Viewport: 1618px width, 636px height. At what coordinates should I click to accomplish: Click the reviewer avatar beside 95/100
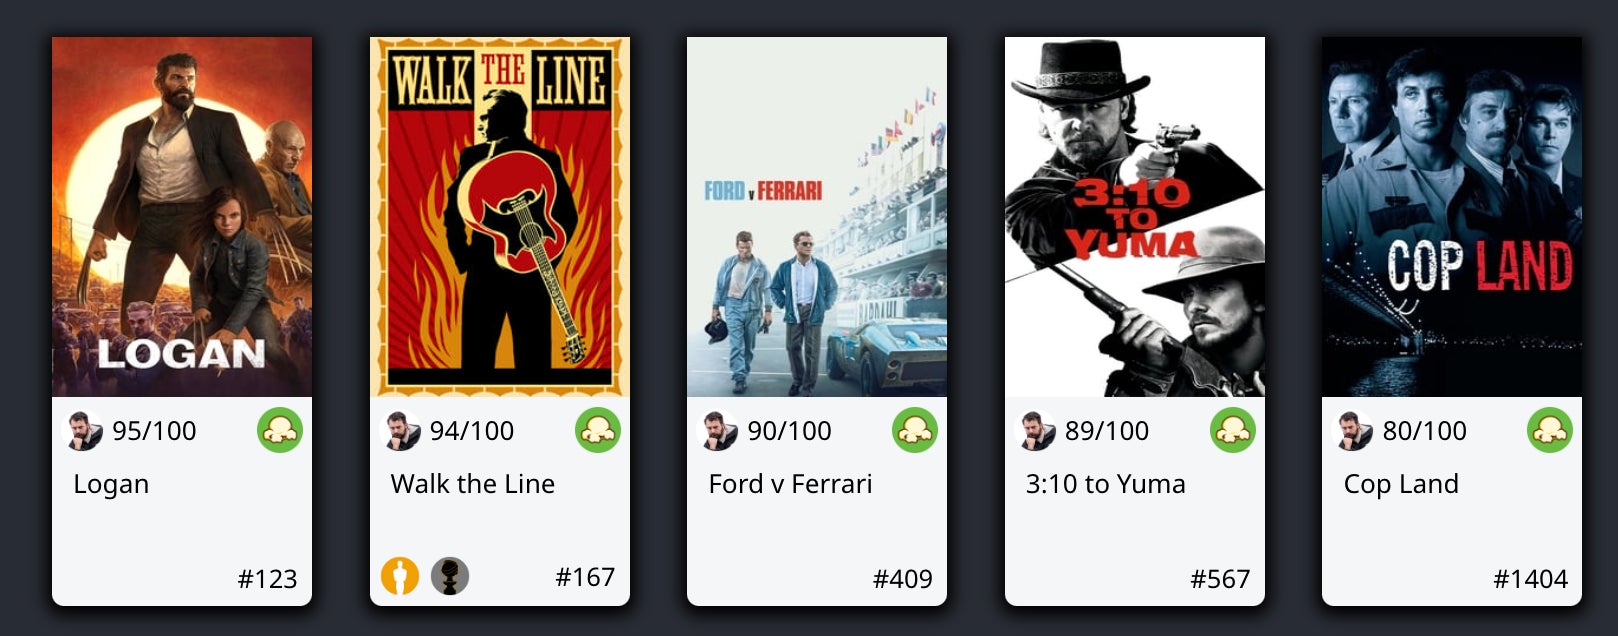point(83,431)
